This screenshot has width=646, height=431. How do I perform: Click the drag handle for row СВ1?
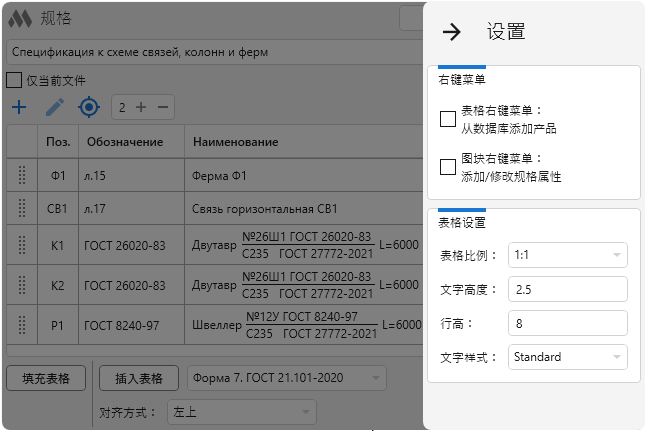(22, 209)
